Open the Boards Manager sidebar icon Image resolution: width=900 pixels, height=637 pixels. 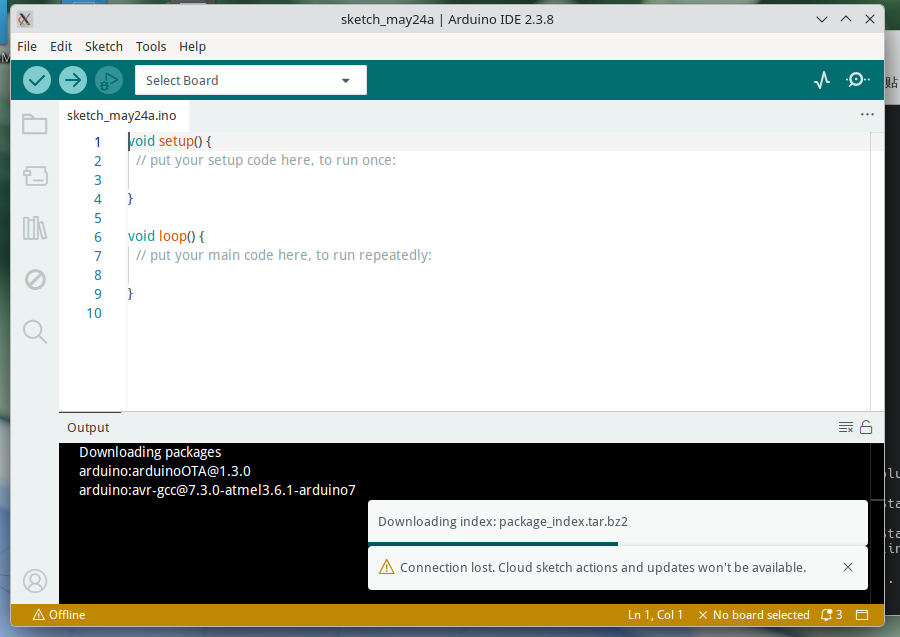pyautogui.click(x=35, y=176)
